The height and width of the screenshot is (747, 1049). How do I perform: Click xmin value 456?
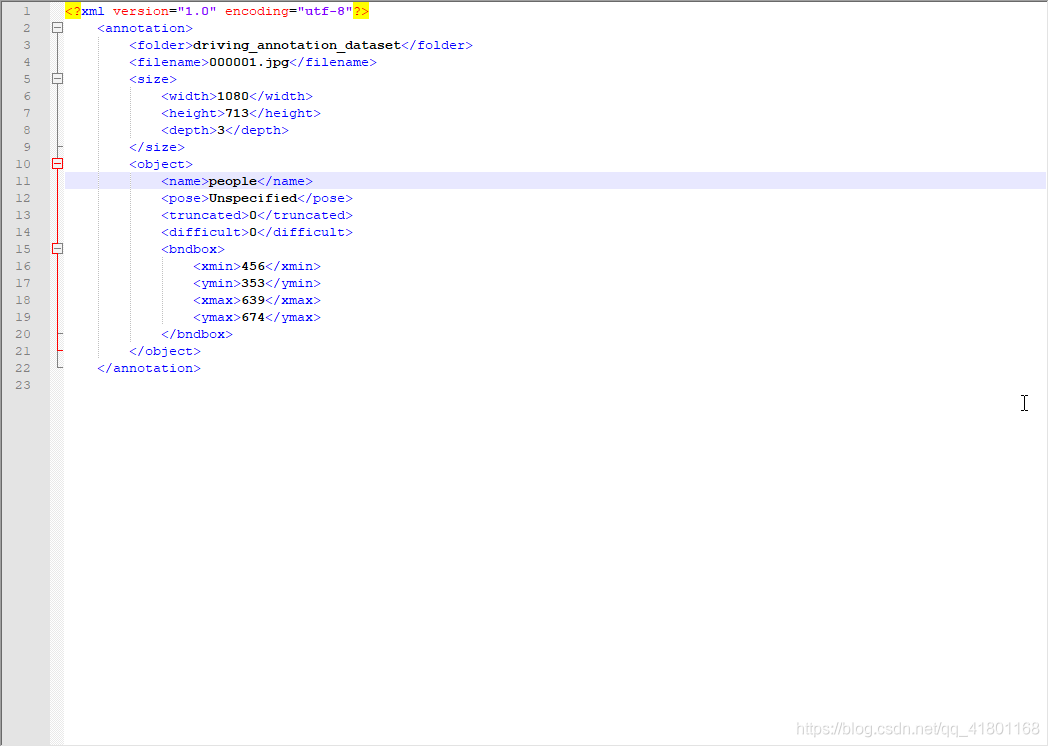pyautogui.click(x=253, y=266)
